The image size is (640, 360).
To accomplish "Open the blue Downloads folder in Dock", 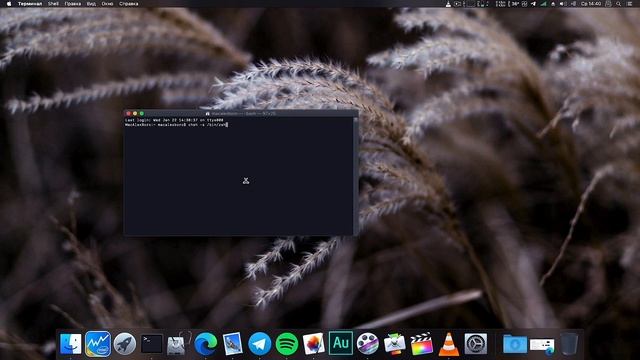I will point(515,344).
